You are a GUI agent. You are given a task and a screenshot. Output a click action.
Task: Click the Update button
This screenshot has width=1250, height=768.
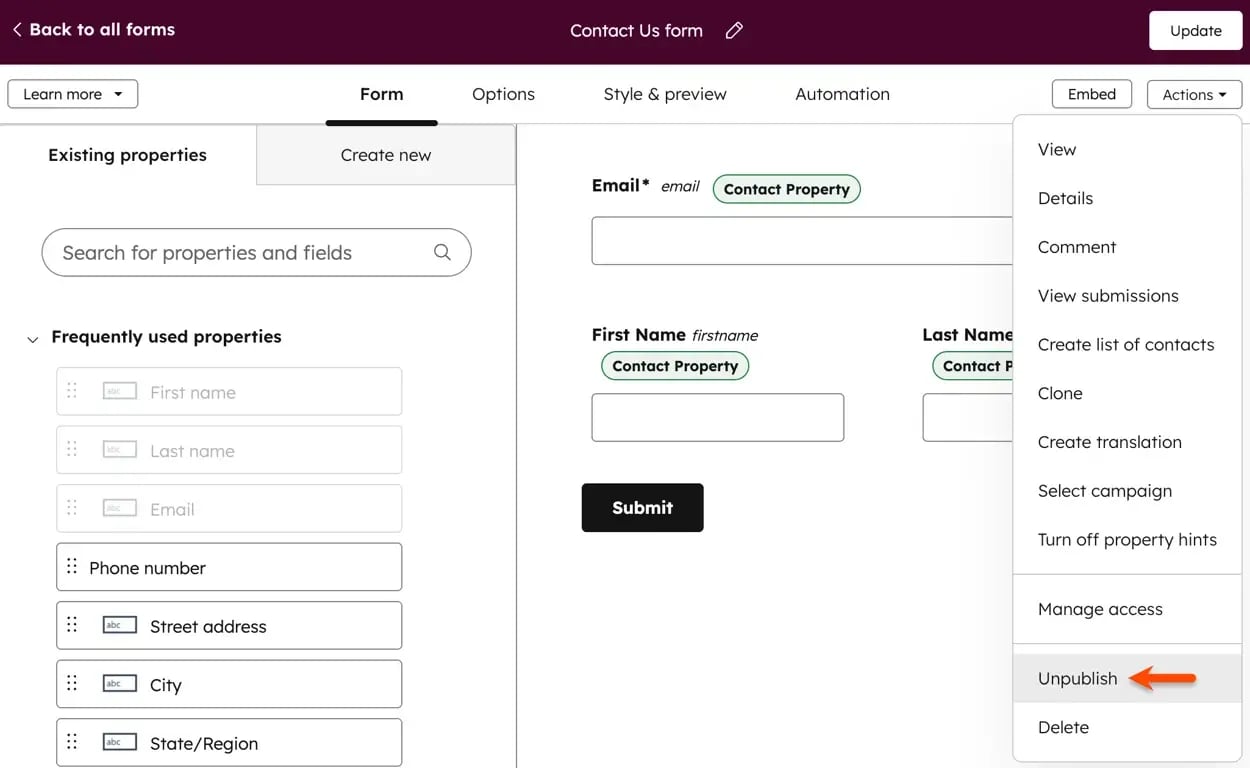pyautogui.click(x=1195, y=30)
